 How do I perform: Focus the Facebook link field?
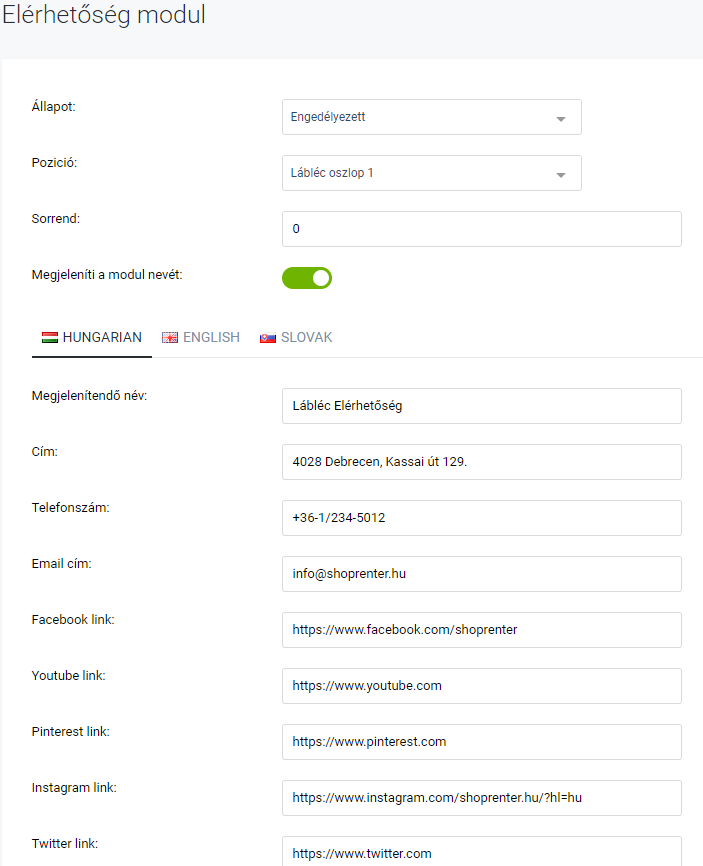click(x=481, y=630)
